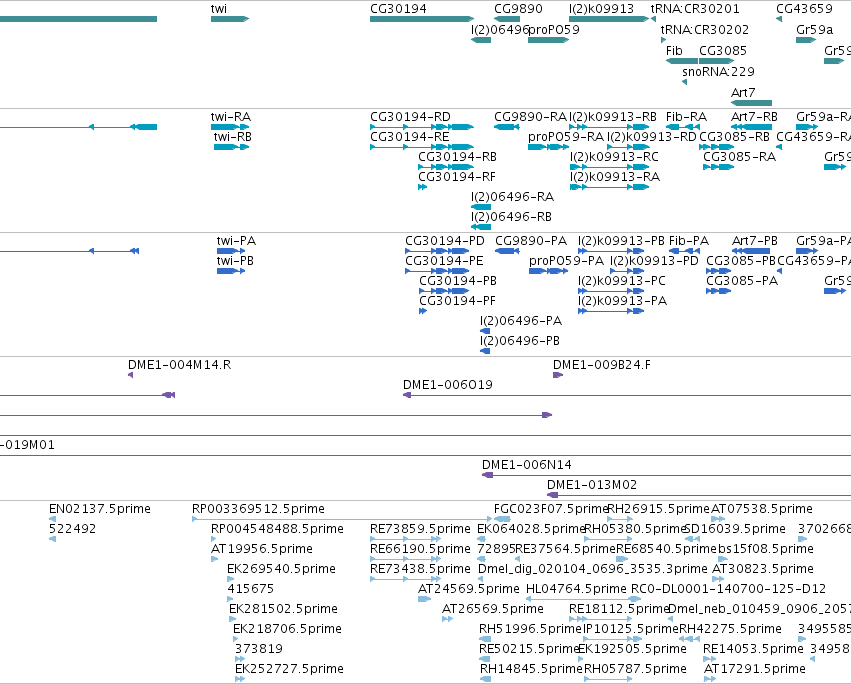
Task: Click transcript l(2)06496-RA
Action: pyautogui.click(x=512, y=197)
